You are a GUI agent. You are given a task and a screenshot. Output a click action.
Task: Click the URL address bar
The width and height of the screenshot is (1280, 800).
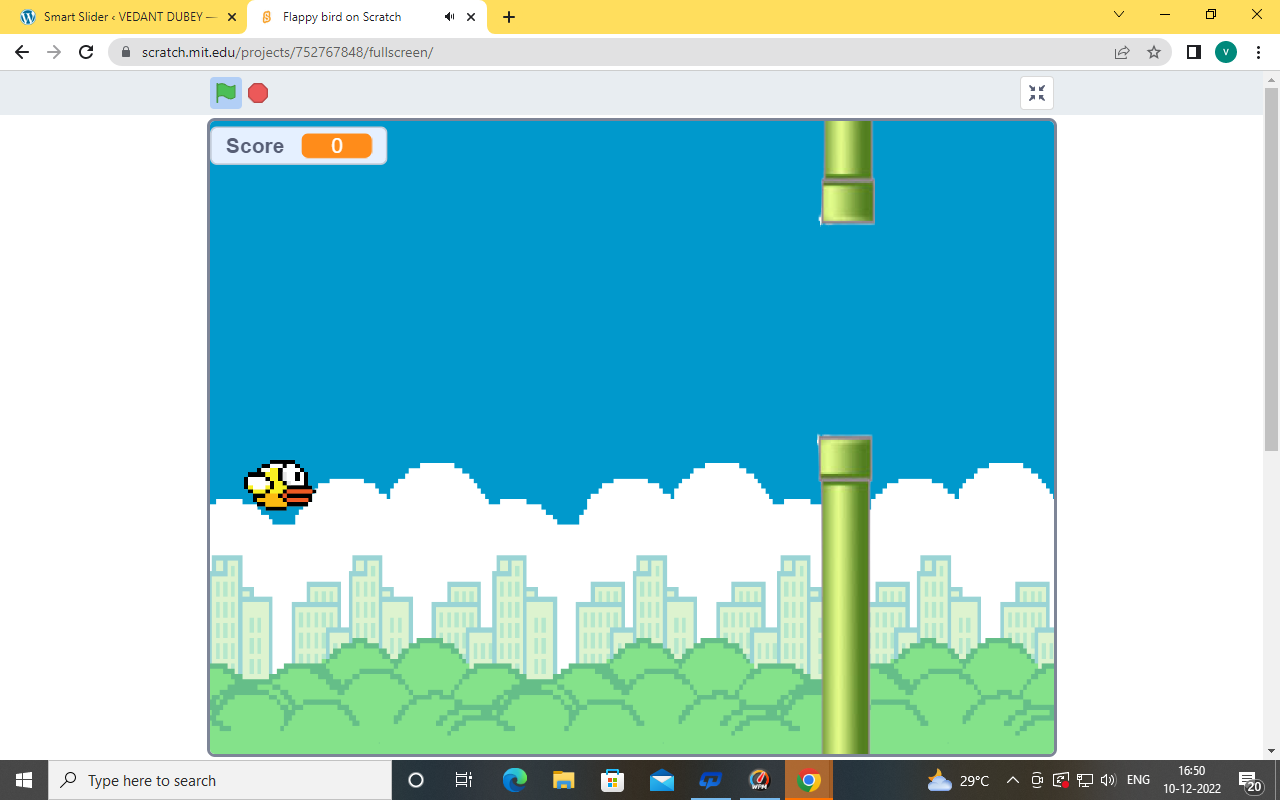click(x=600, y=52)
